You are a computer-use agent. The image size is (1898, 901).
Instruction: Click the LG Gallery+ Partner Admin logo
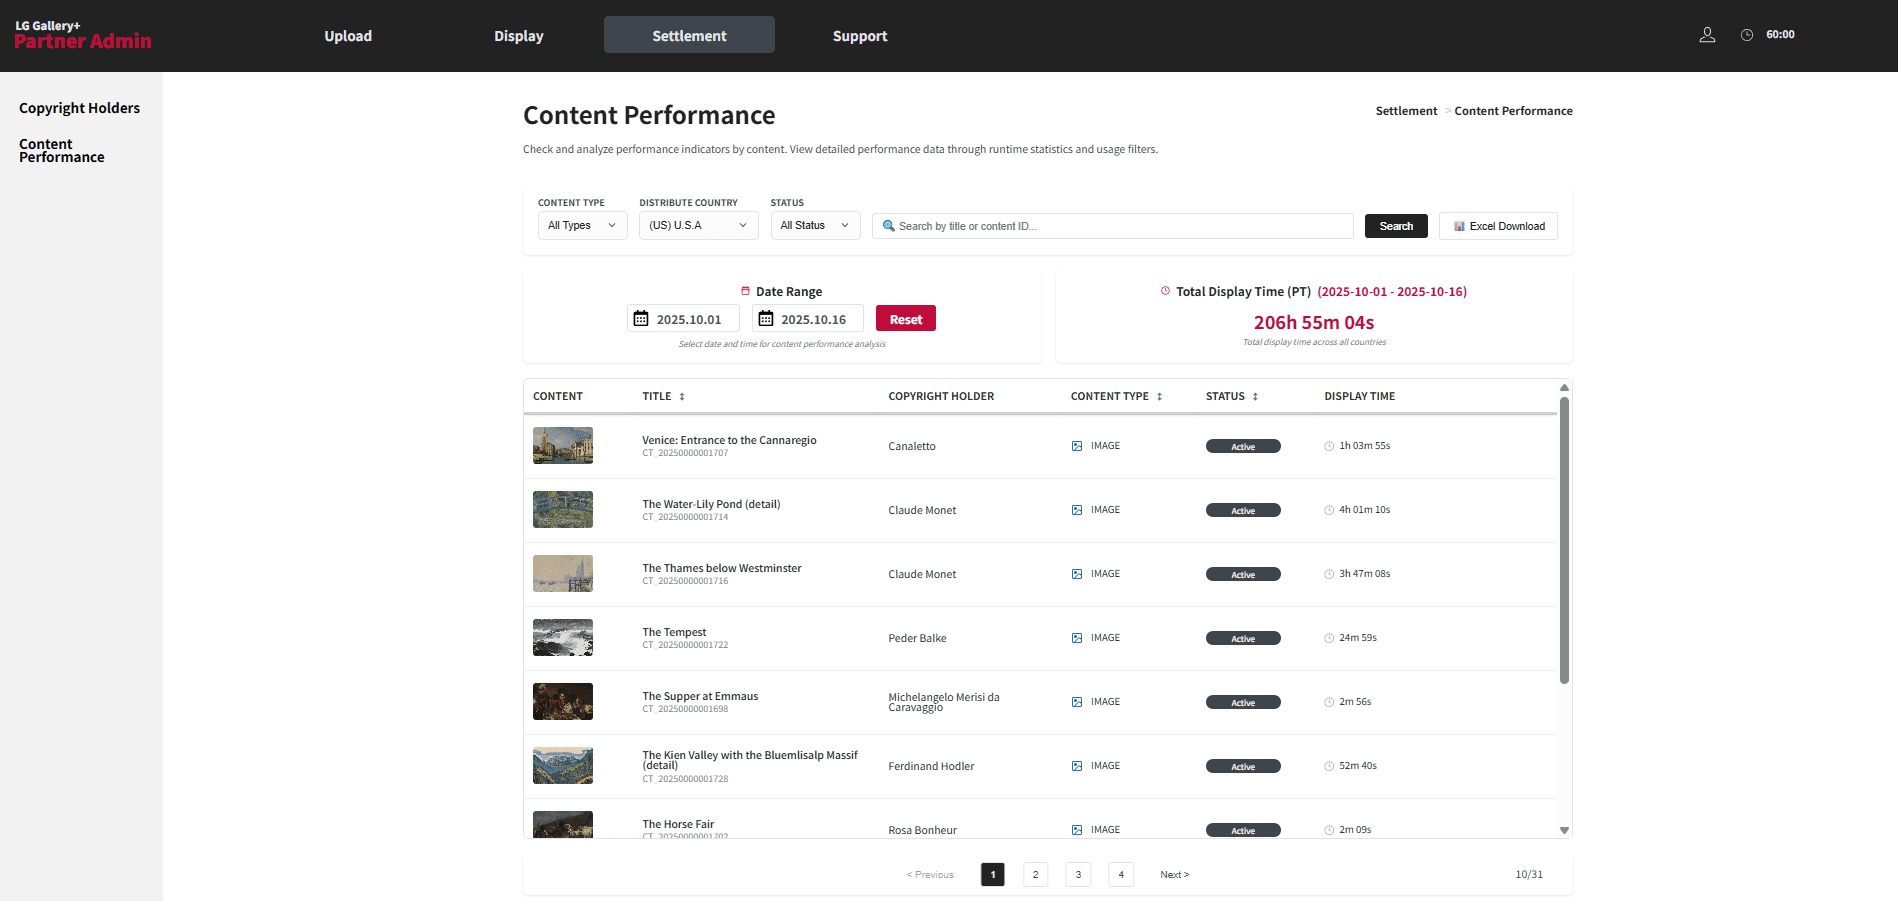82,35
